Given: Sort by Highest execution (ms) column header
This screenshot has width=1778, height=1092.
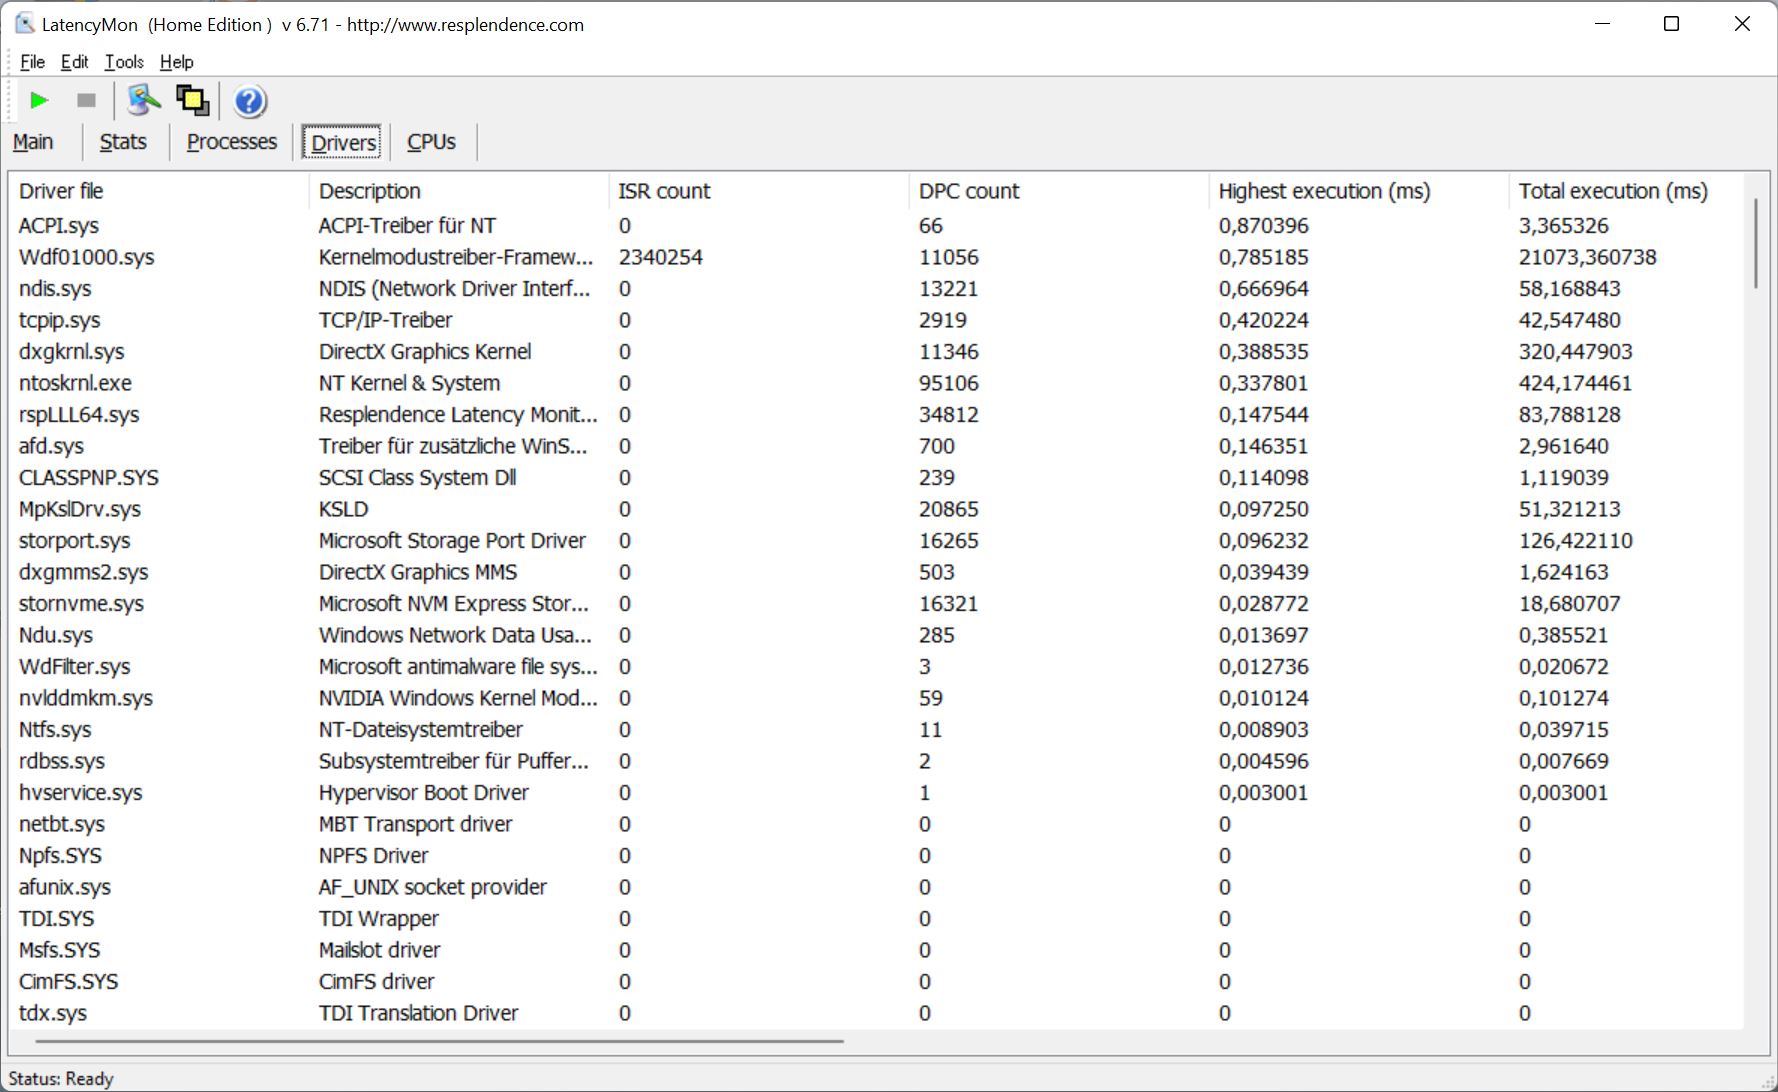Looking at the screenshot, I should pos(1323,191).
